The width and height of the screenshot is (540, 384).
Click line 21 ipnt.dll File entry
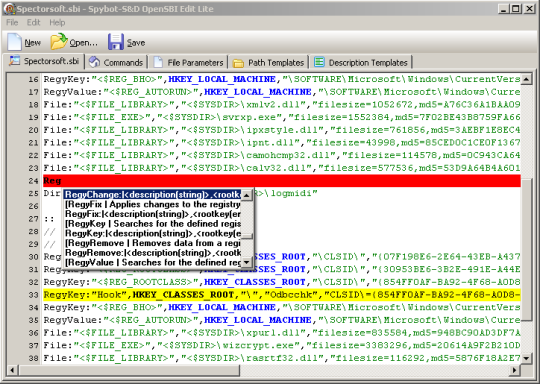click(282, 143)
